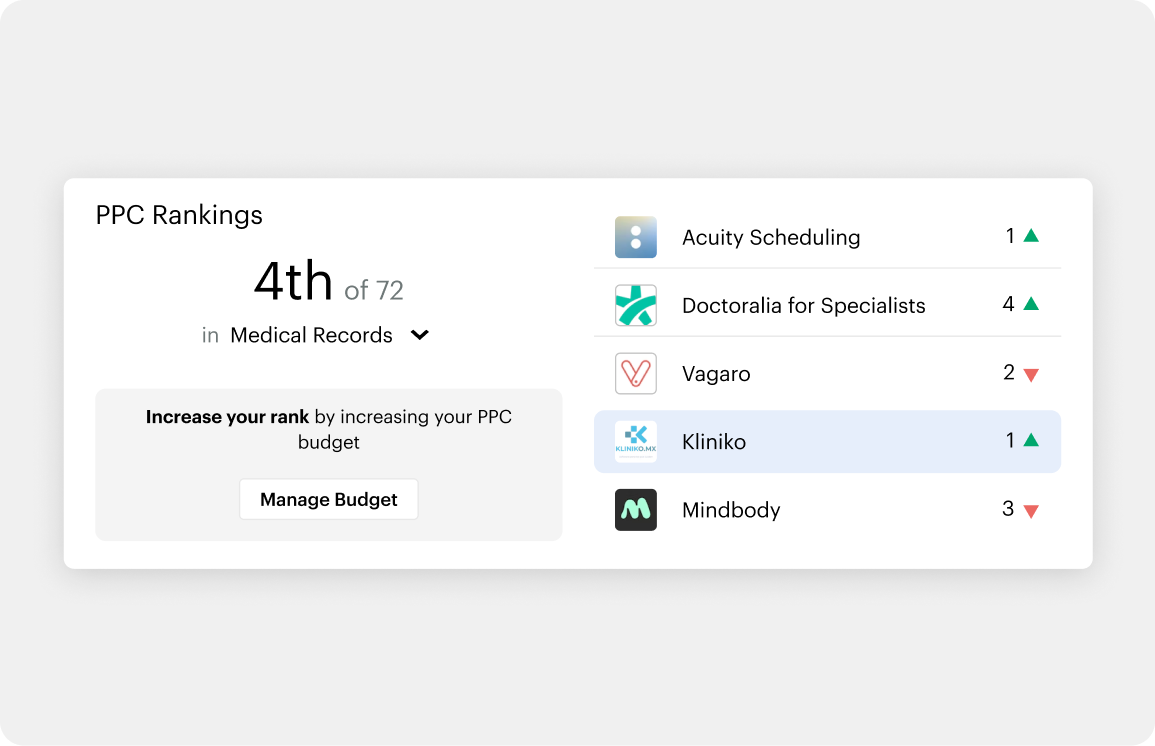Click the green up arrow beside Acuity Scheduling
1155x746 pixels.
pyautogui.click(x=1031, y=236)
